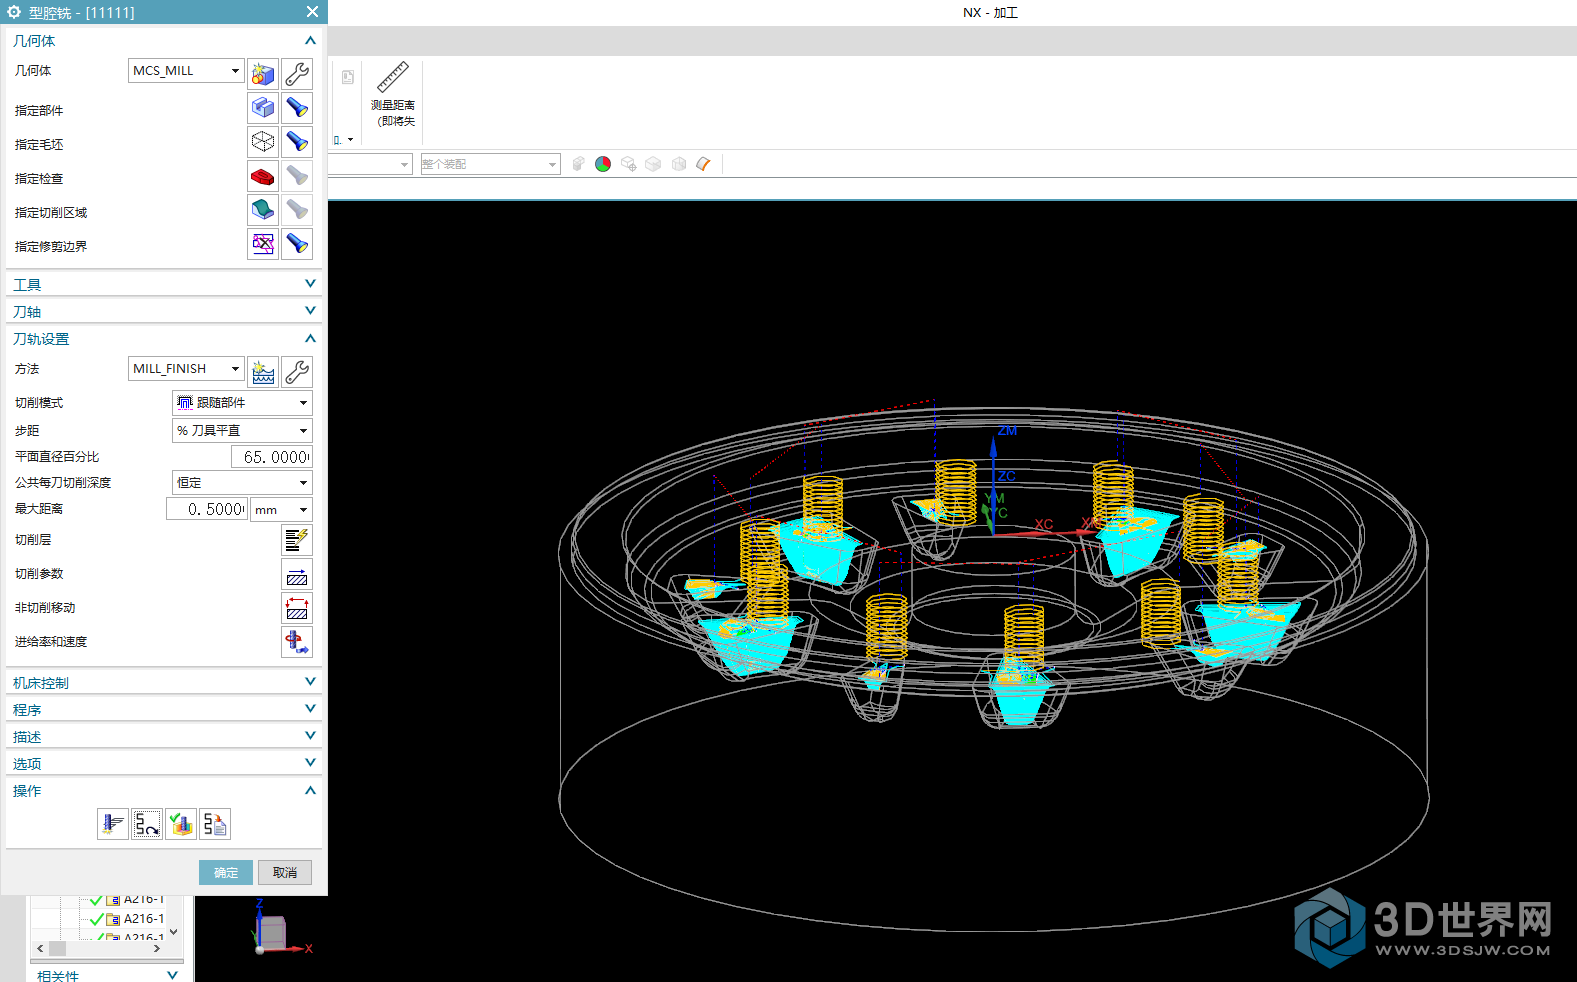Click the XYZ view triad in the corner
Screen dimensions: 1577x982
pyautogui.click(x=281, y=927)
